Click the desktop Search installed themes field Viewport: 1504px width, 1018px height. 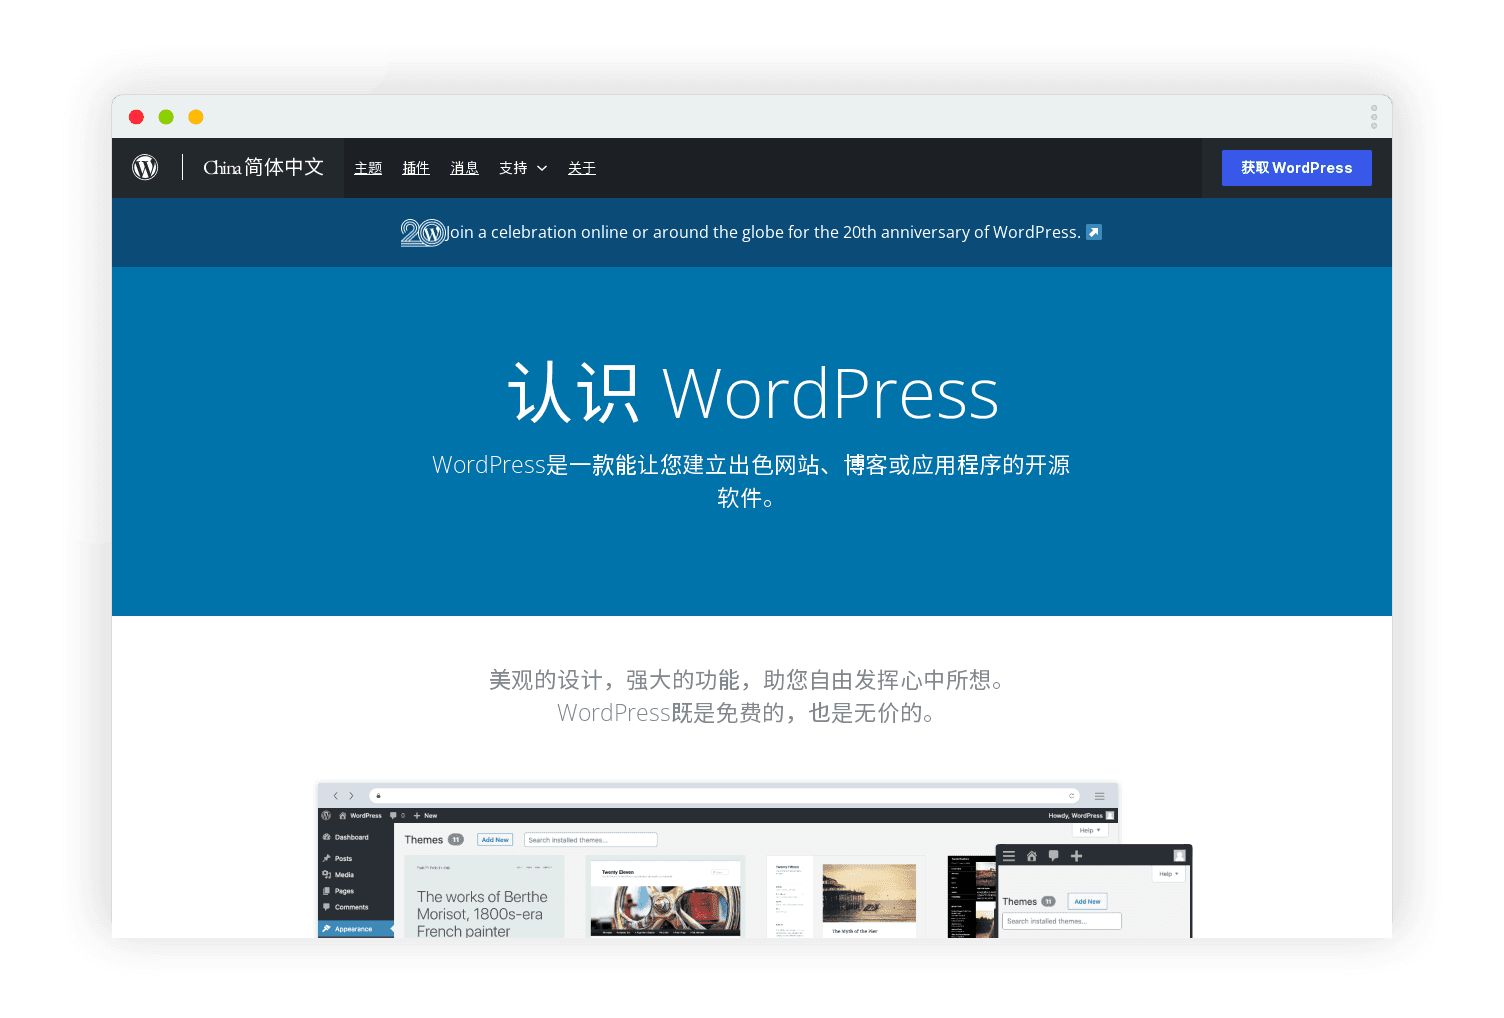coord(590,840)
